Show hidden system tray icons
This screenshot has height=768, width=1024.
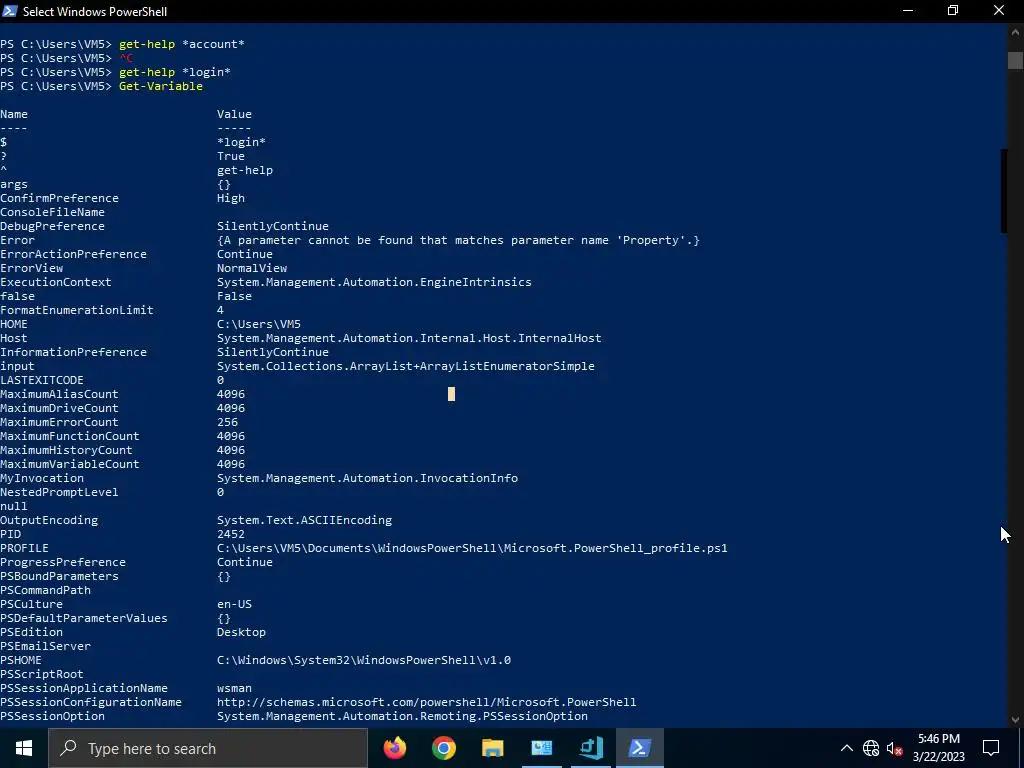click(846, 748)
